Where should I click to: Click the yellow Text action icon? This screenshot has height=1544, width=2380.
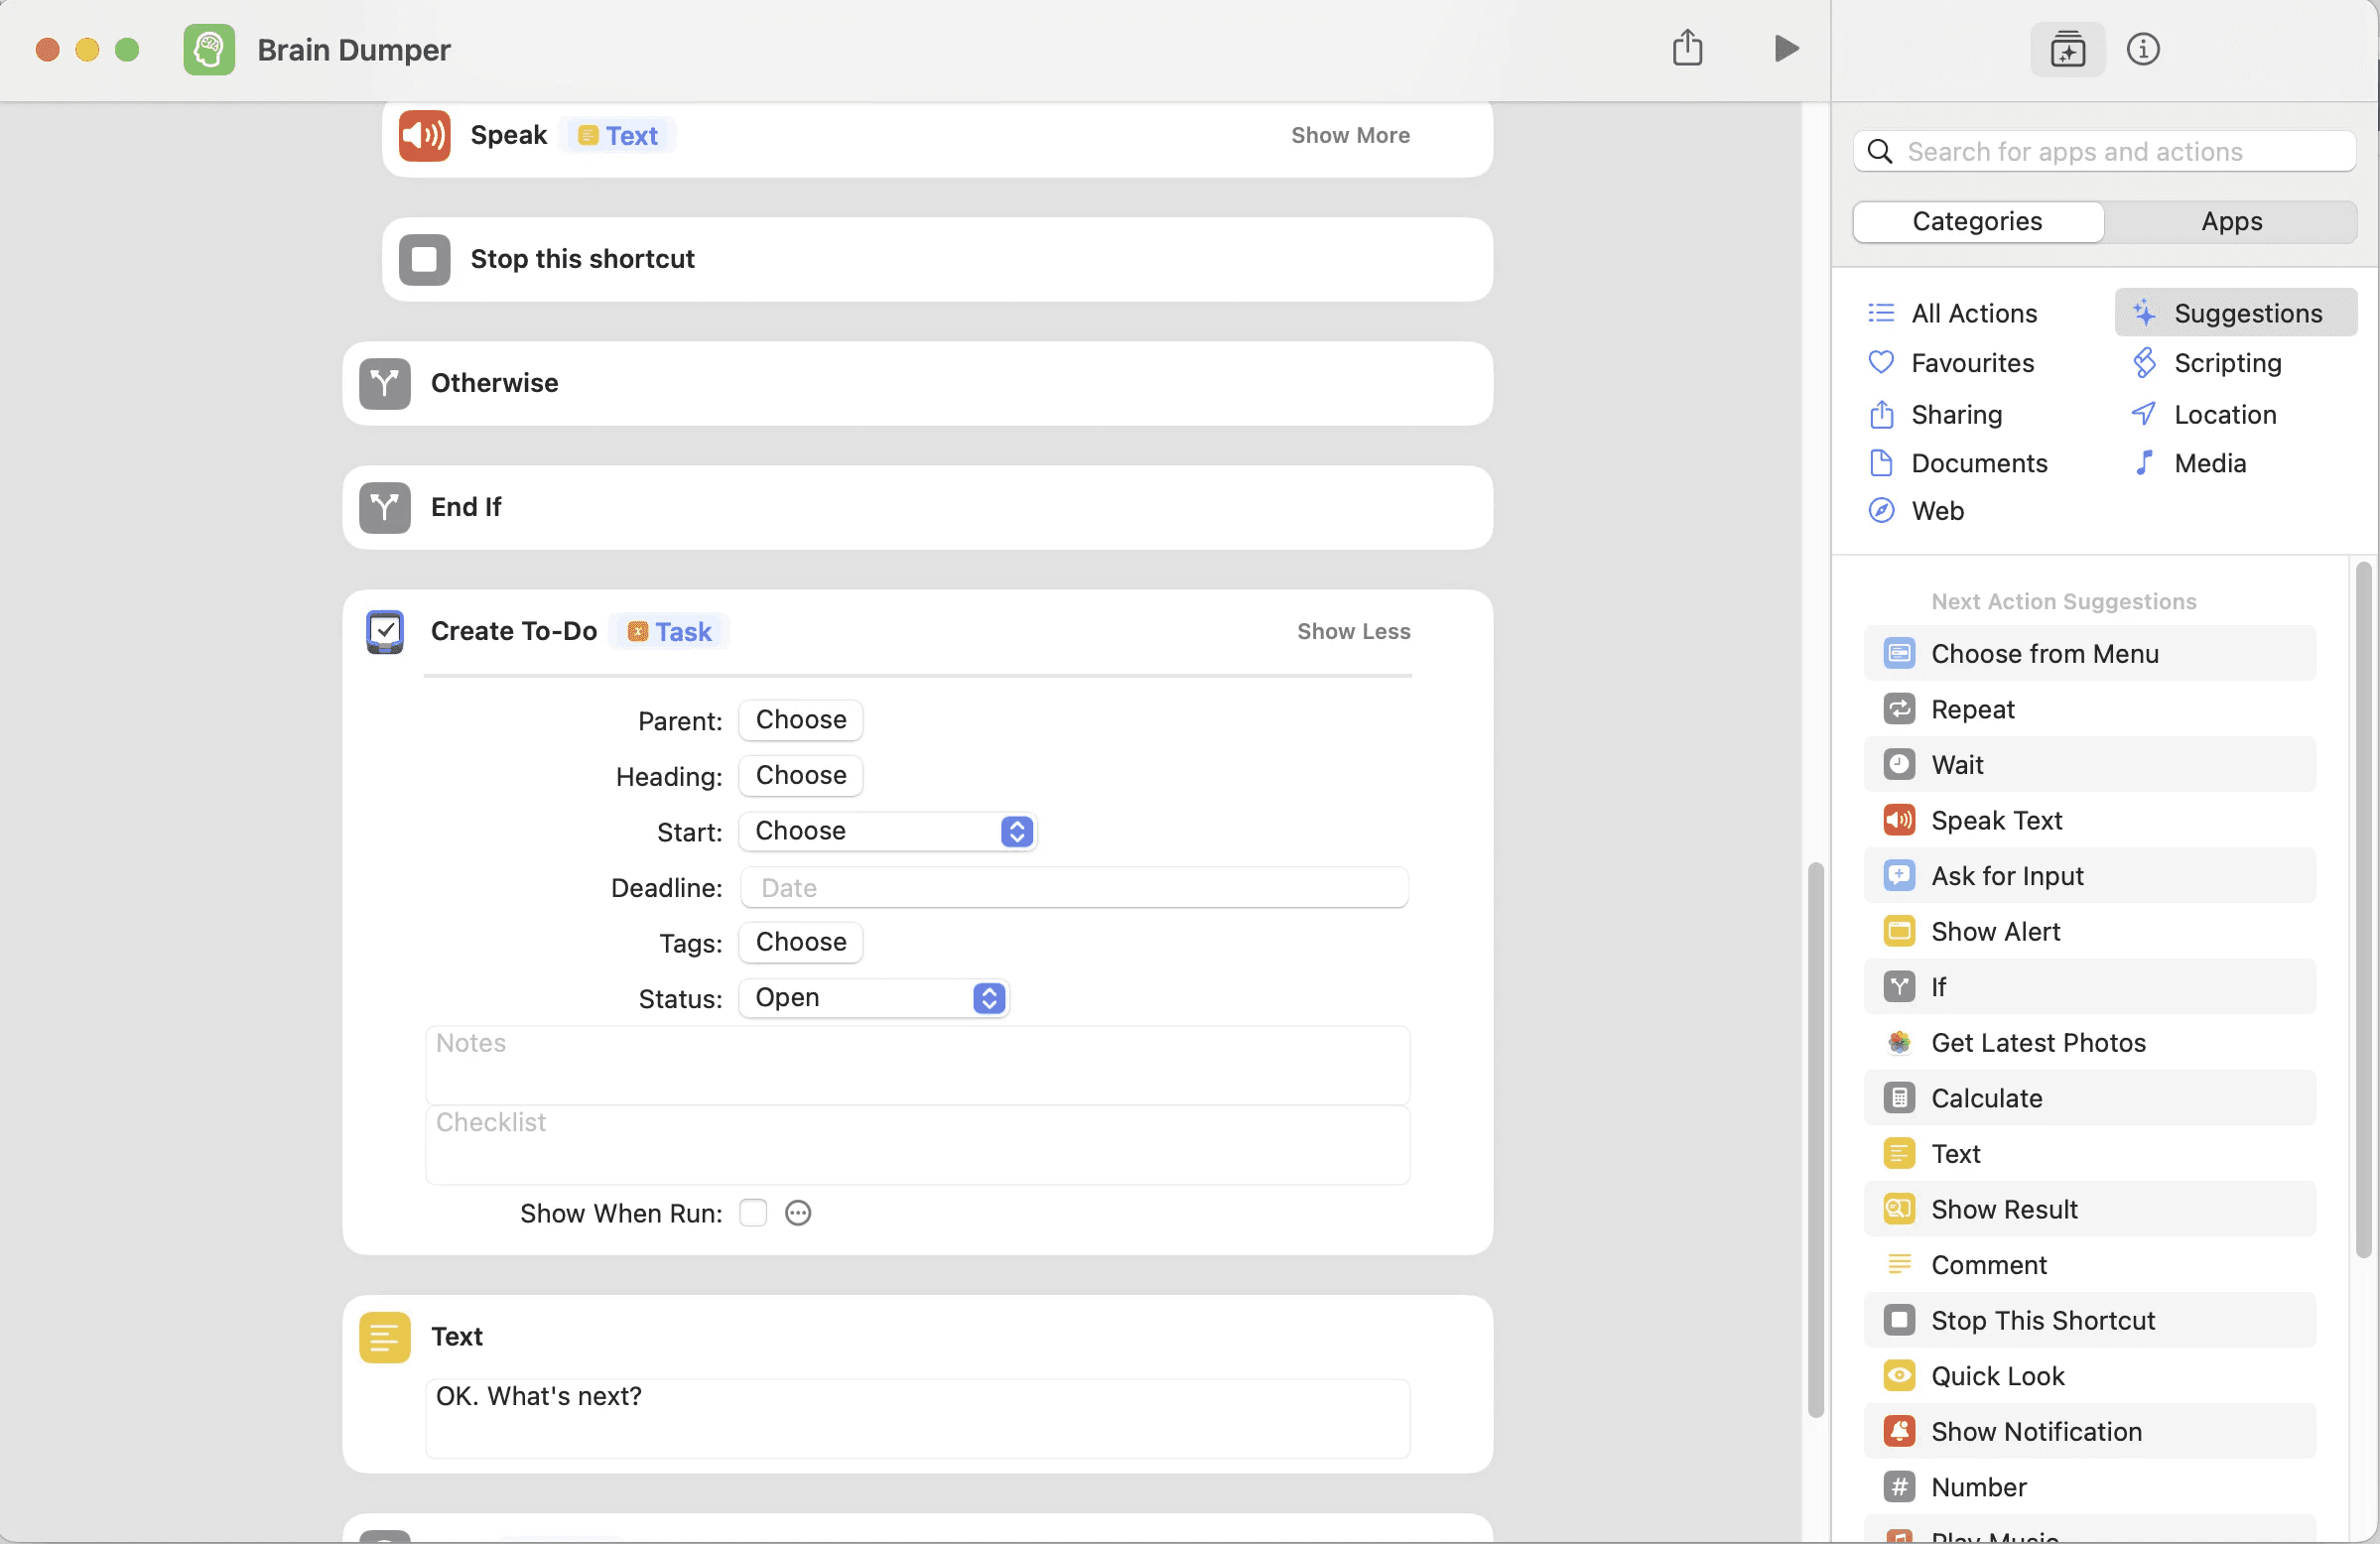coord(384,1337)
